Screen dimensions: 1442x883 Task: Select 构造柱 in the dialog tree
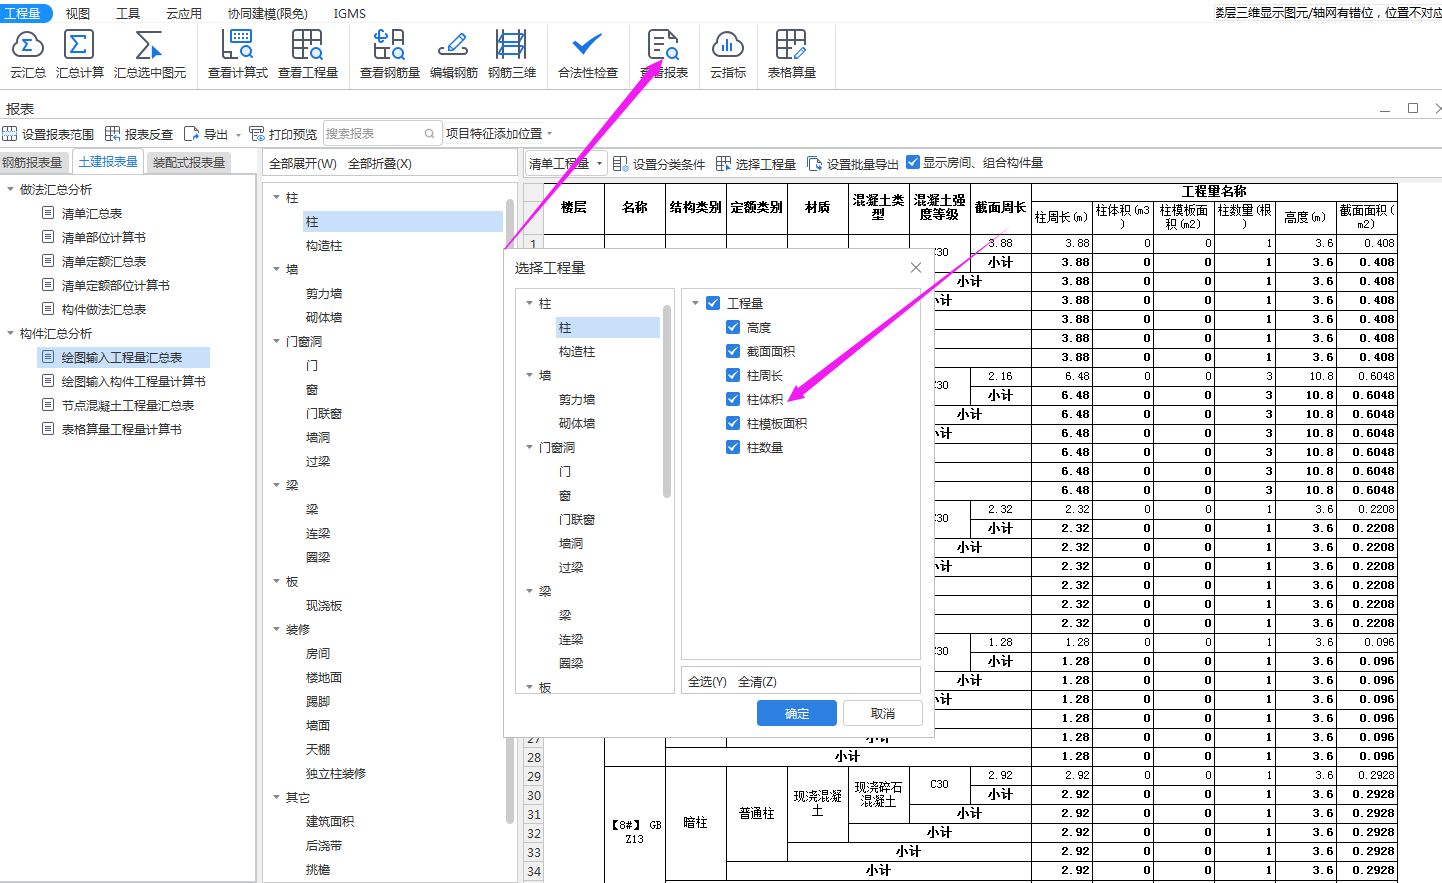(577, 351)
